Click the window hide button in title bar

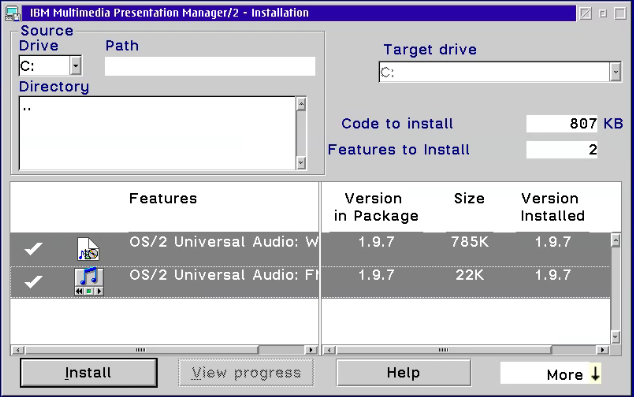(585, 13)
